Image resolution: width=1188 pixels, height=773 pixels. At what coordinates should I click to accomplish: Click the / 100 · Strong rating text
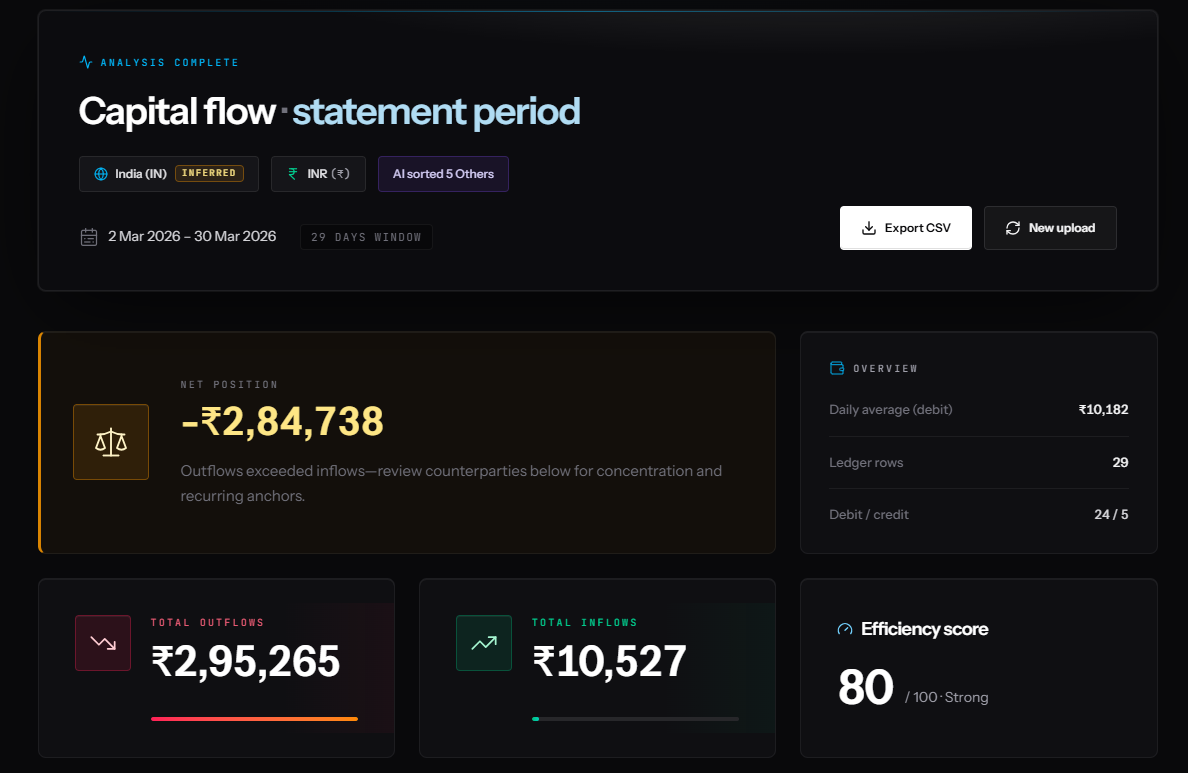tap(946, 697)
